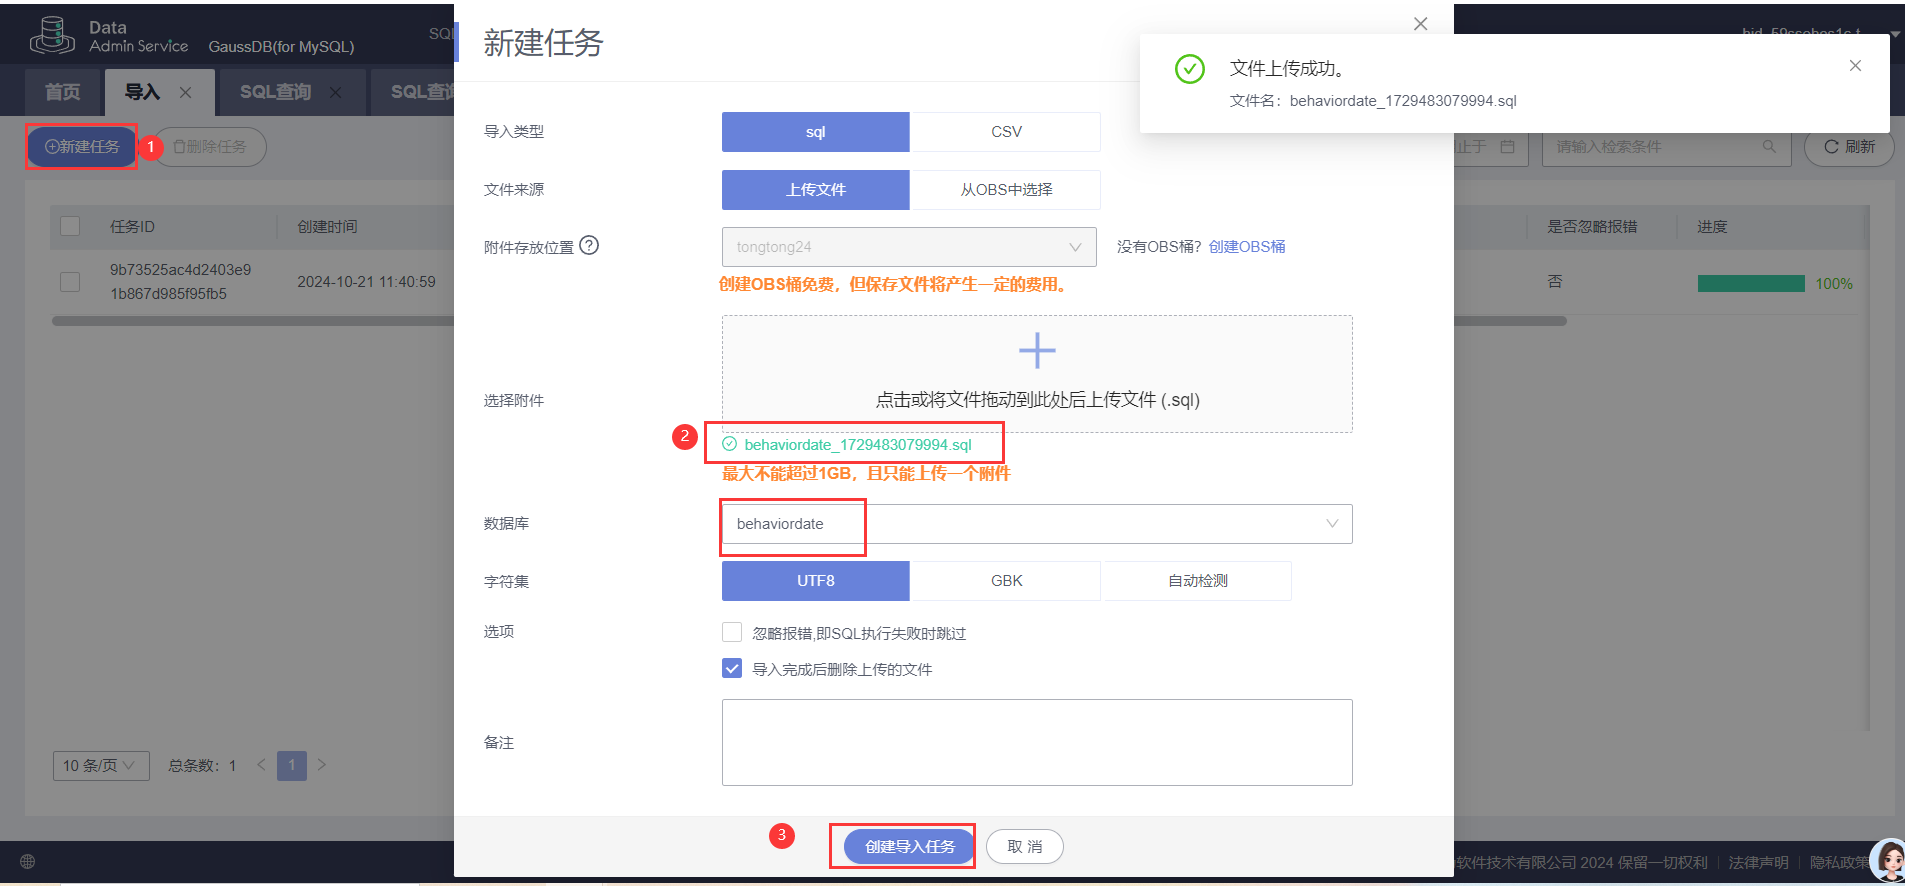Close the 新建任务 dialog
The height and width of the screenshot is (886, 1905).
pyautogui.click(x=1420, y=24)
